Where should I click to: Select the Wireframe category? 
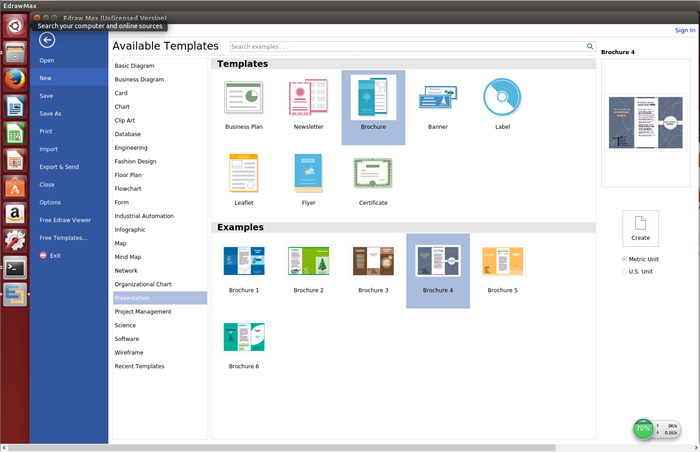160,352
